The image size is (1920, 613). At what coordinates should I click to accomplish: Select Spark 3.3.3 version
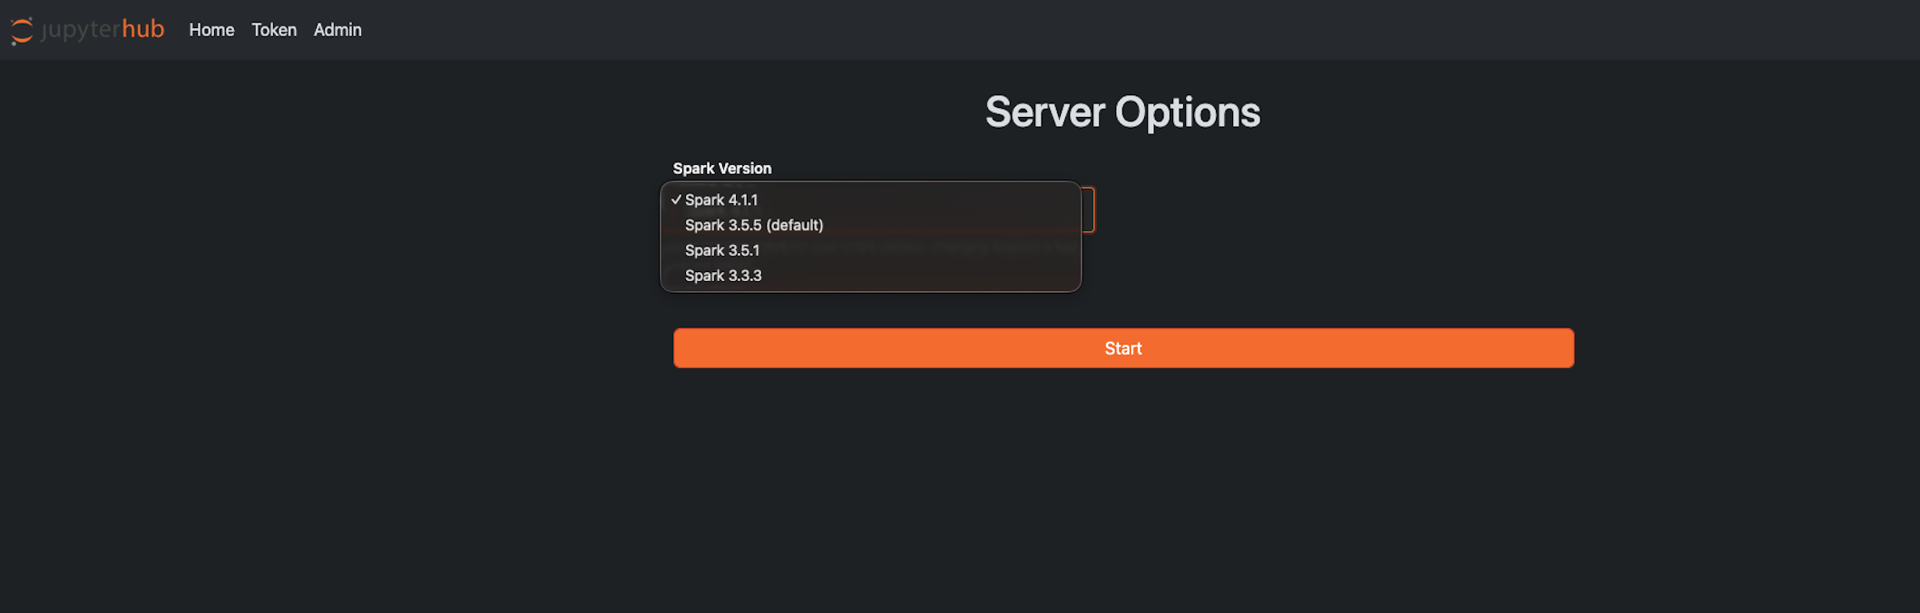click(x=870, y=275)
